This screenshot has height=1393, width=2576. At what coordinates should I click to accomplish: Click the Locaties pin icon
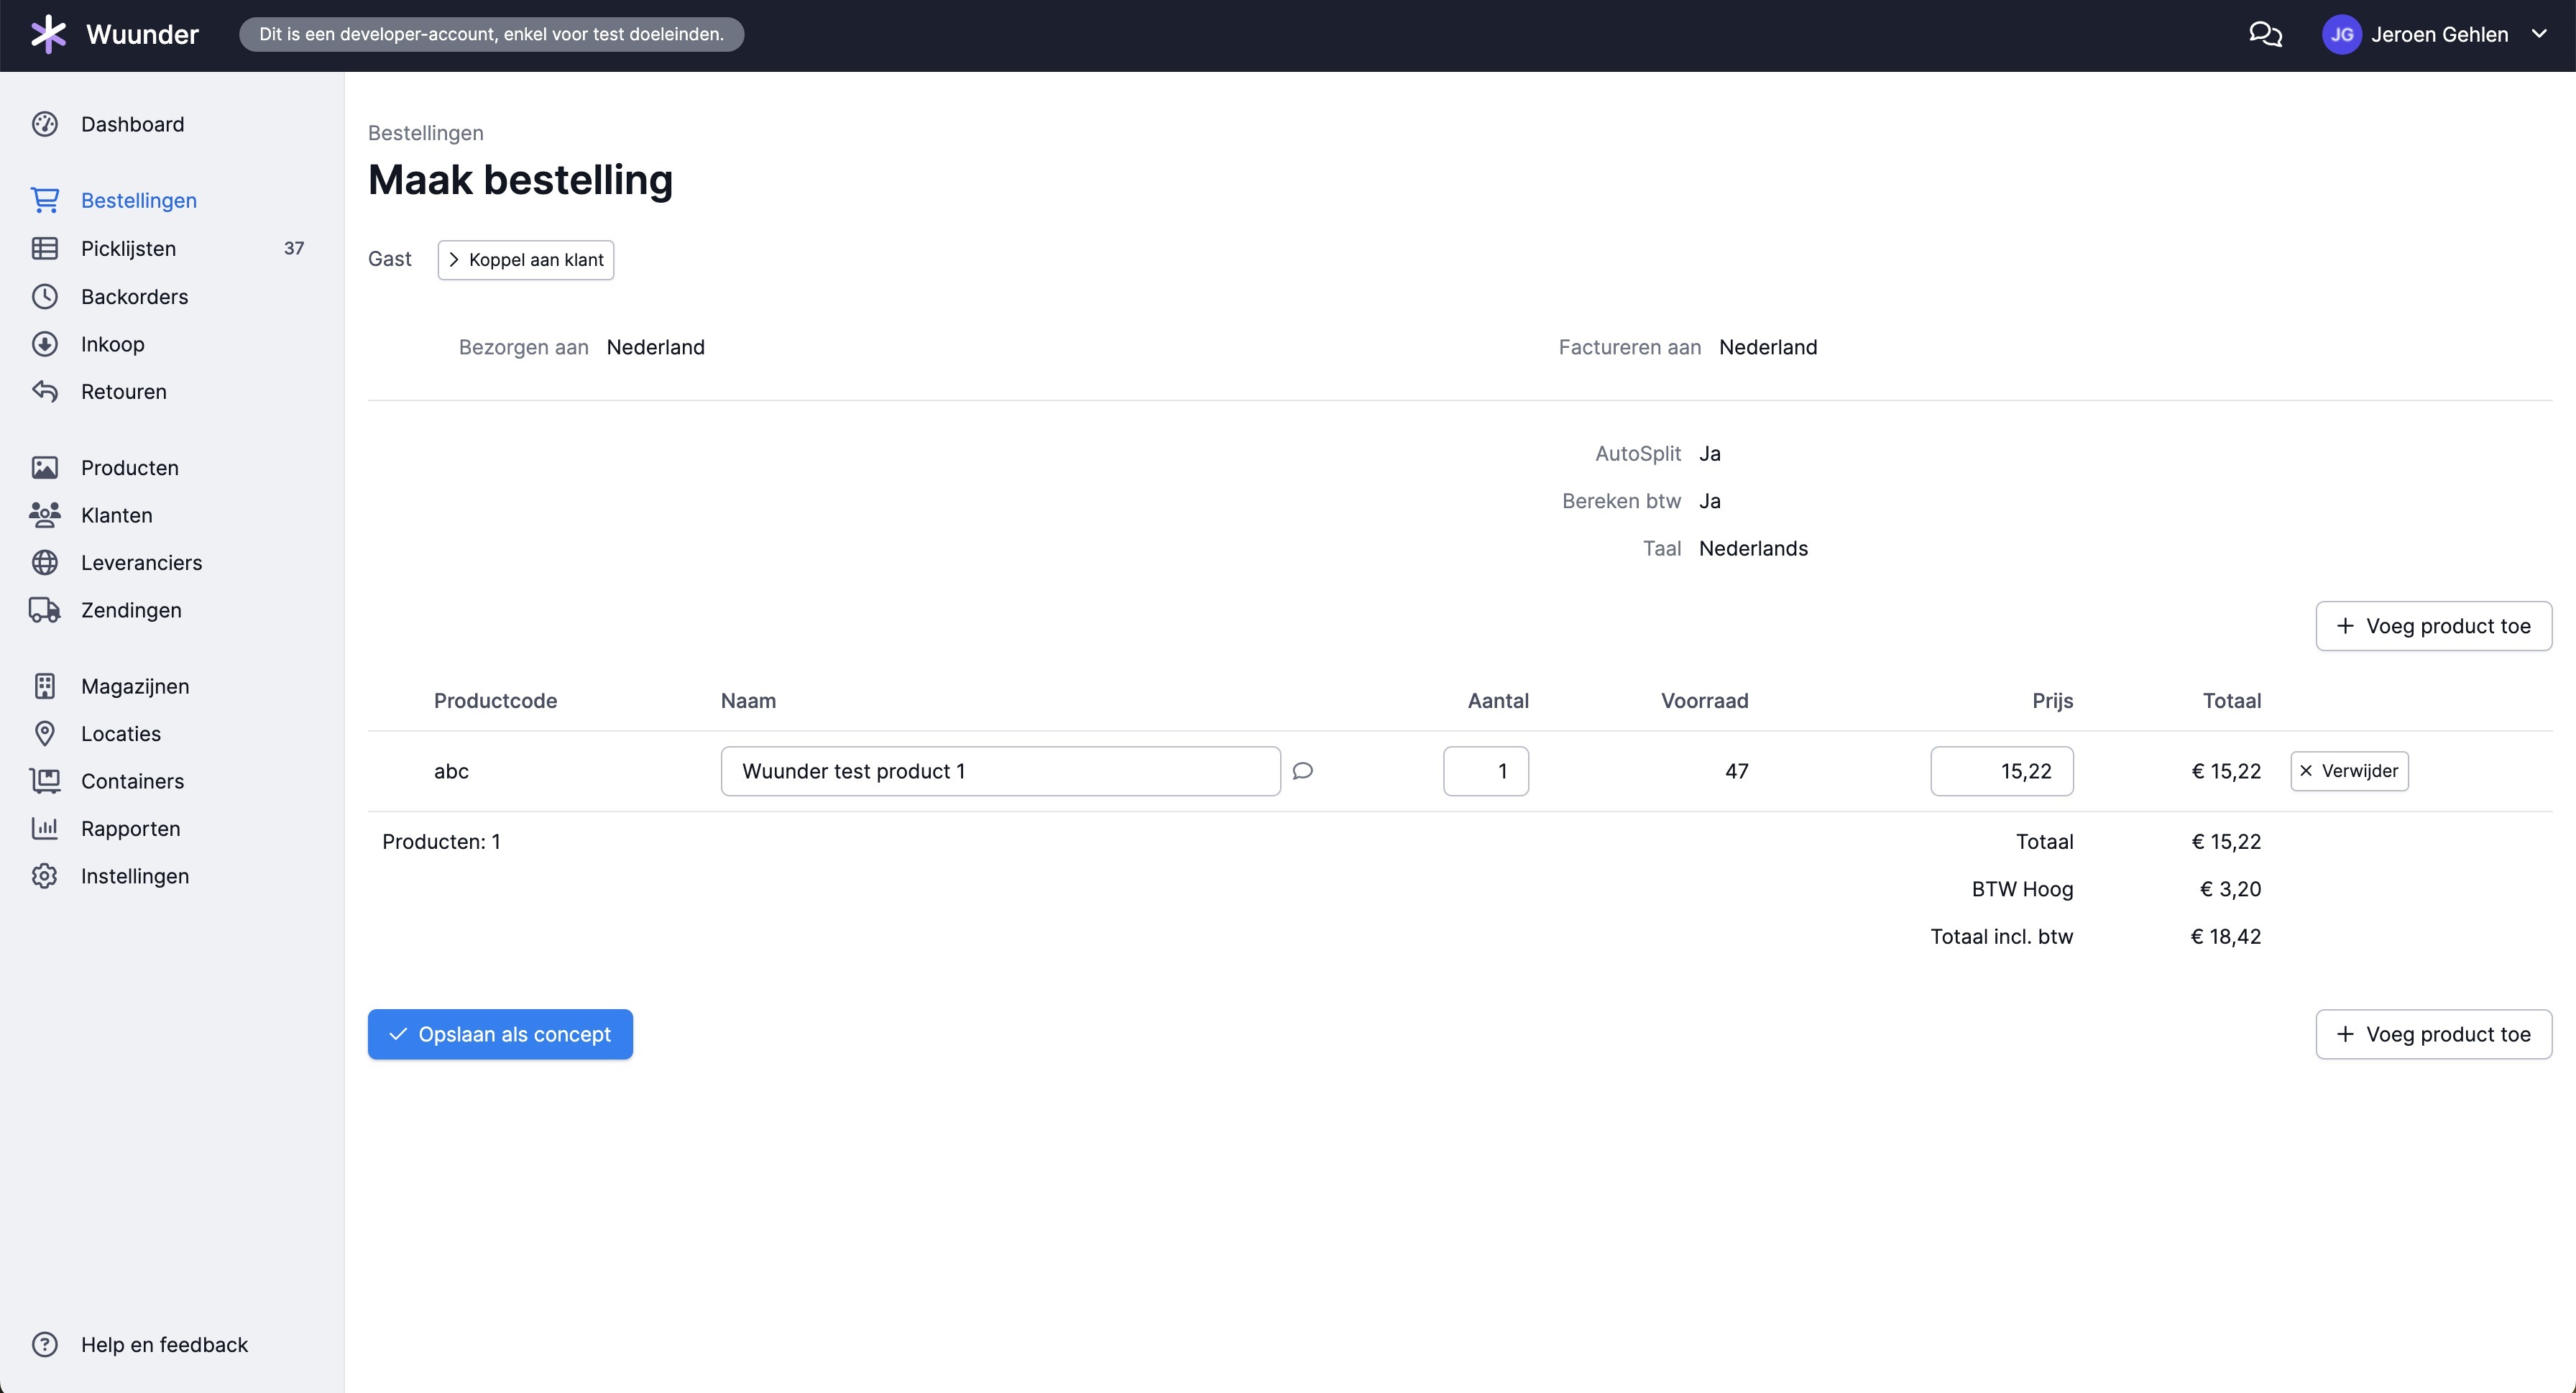tap(45, 733)
